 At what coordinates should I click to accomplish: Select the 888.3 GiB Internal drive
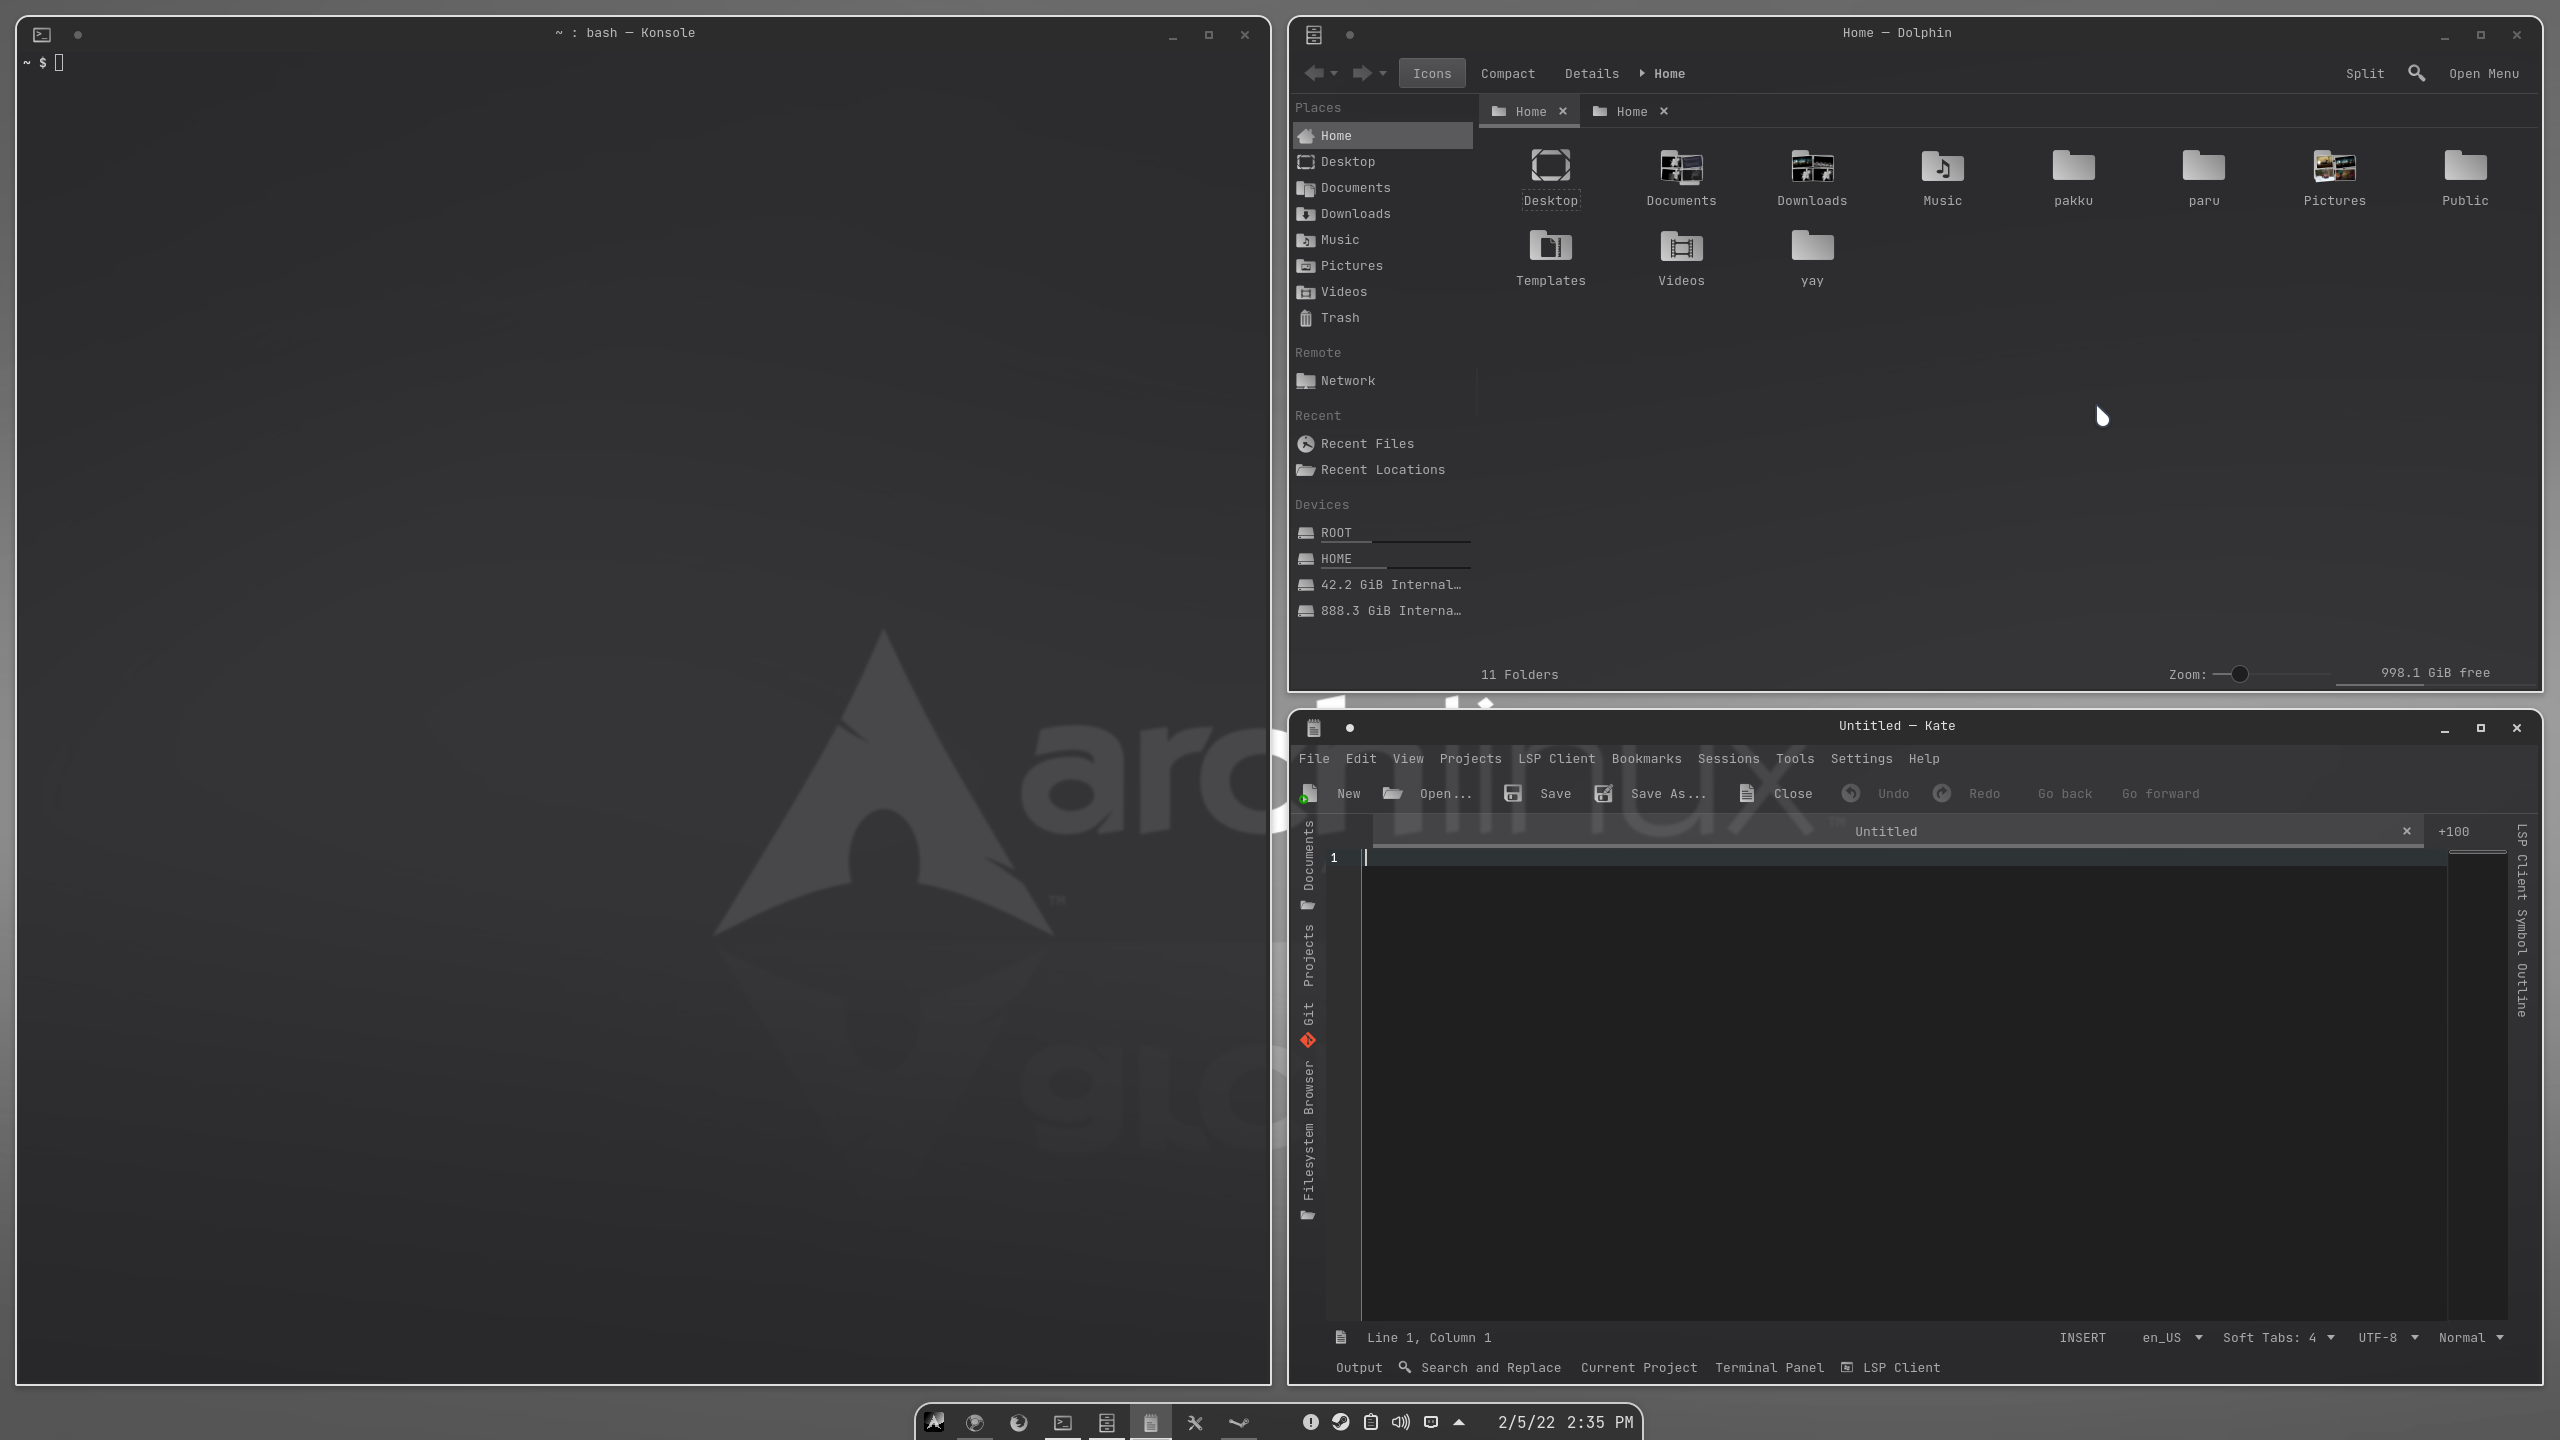click(x=1382, y=610)
